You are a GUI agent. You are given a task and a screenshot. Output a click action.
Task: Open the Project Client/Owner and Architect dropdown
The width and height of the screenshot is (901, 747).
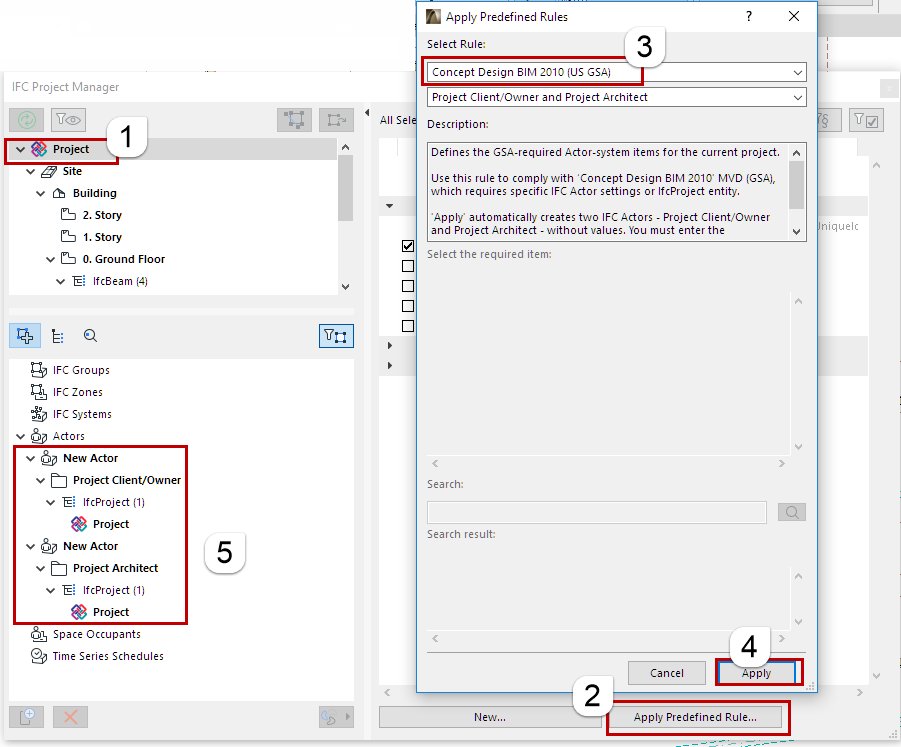(x=617, y=97)
